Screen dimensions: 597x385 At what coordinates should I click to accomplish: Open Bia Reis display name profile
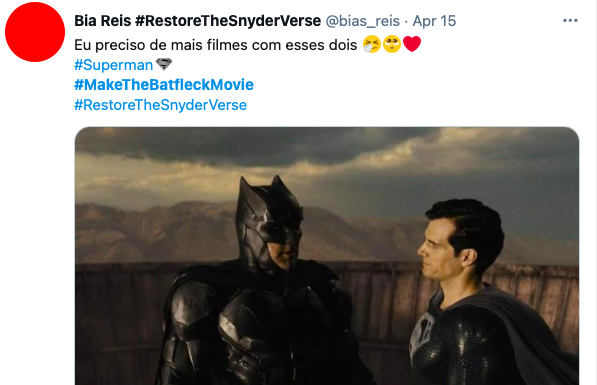pyautogui.click(x=102, y=21)
